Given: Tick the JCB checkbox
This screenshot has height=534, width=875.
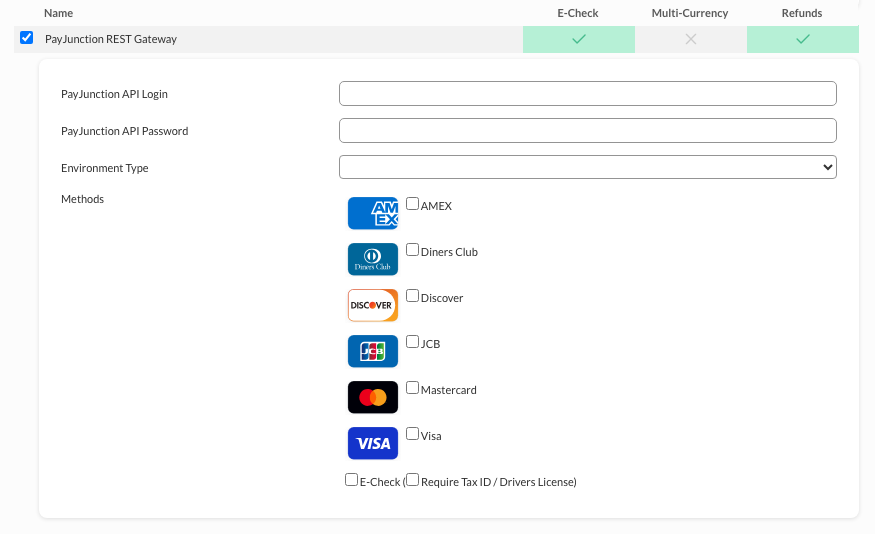Looking at the screenshot, I should [x=412, y=341].
